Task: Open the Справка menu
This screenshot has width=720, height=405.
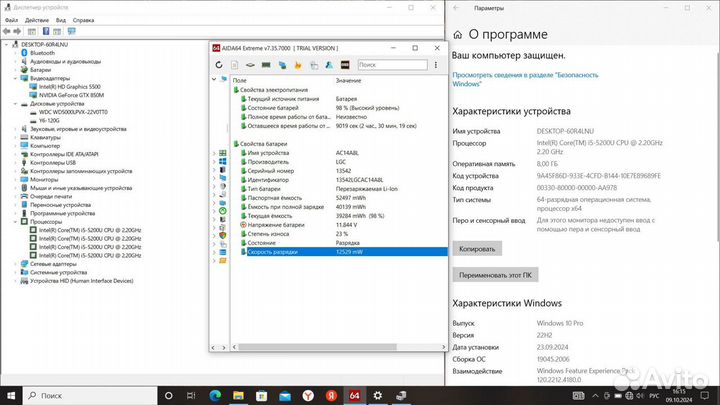Action: pyautogui.click(x=83, y=20)
